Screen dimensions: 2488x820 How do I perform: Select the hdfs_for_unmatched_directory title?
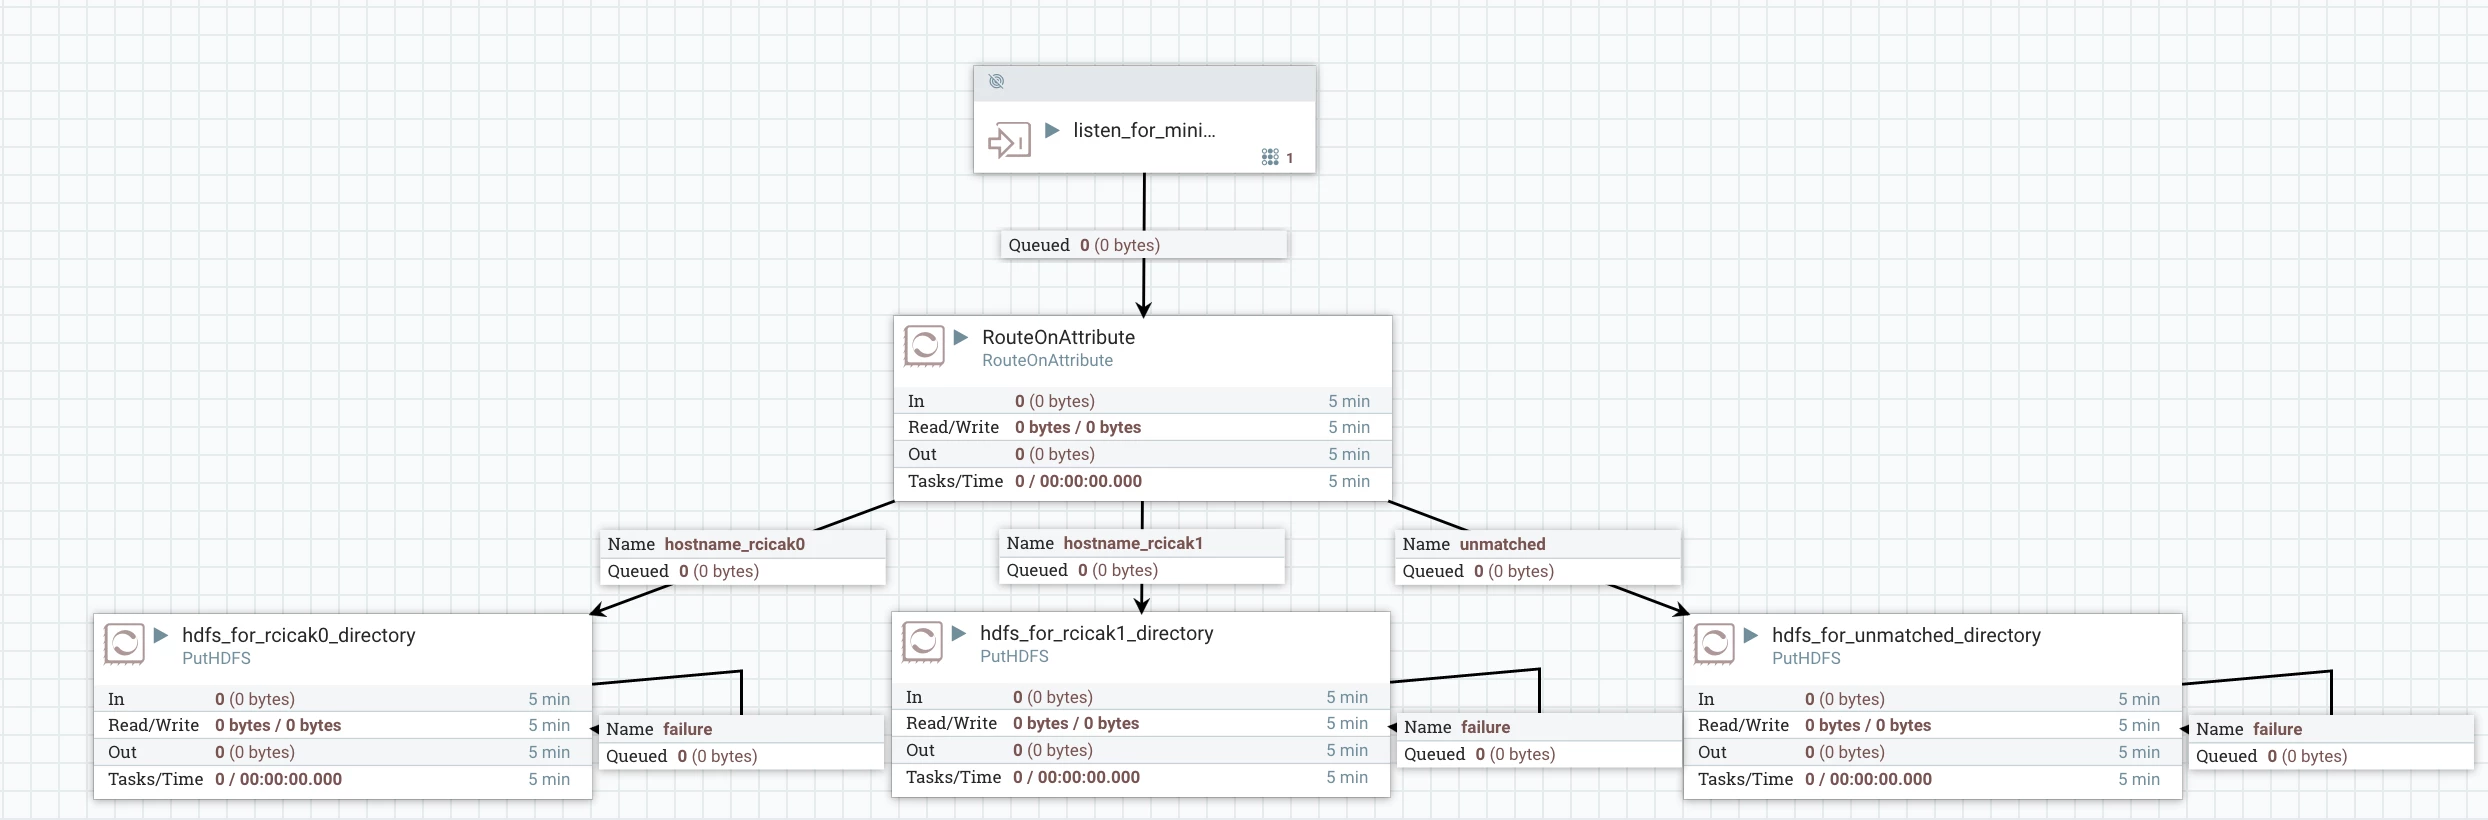[1906, 635]
